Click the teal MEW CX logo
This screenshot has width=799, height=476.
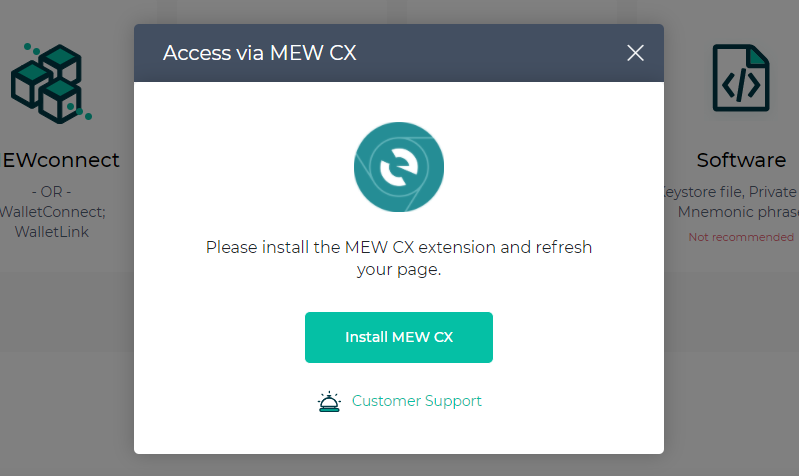(x=399, y=167)
